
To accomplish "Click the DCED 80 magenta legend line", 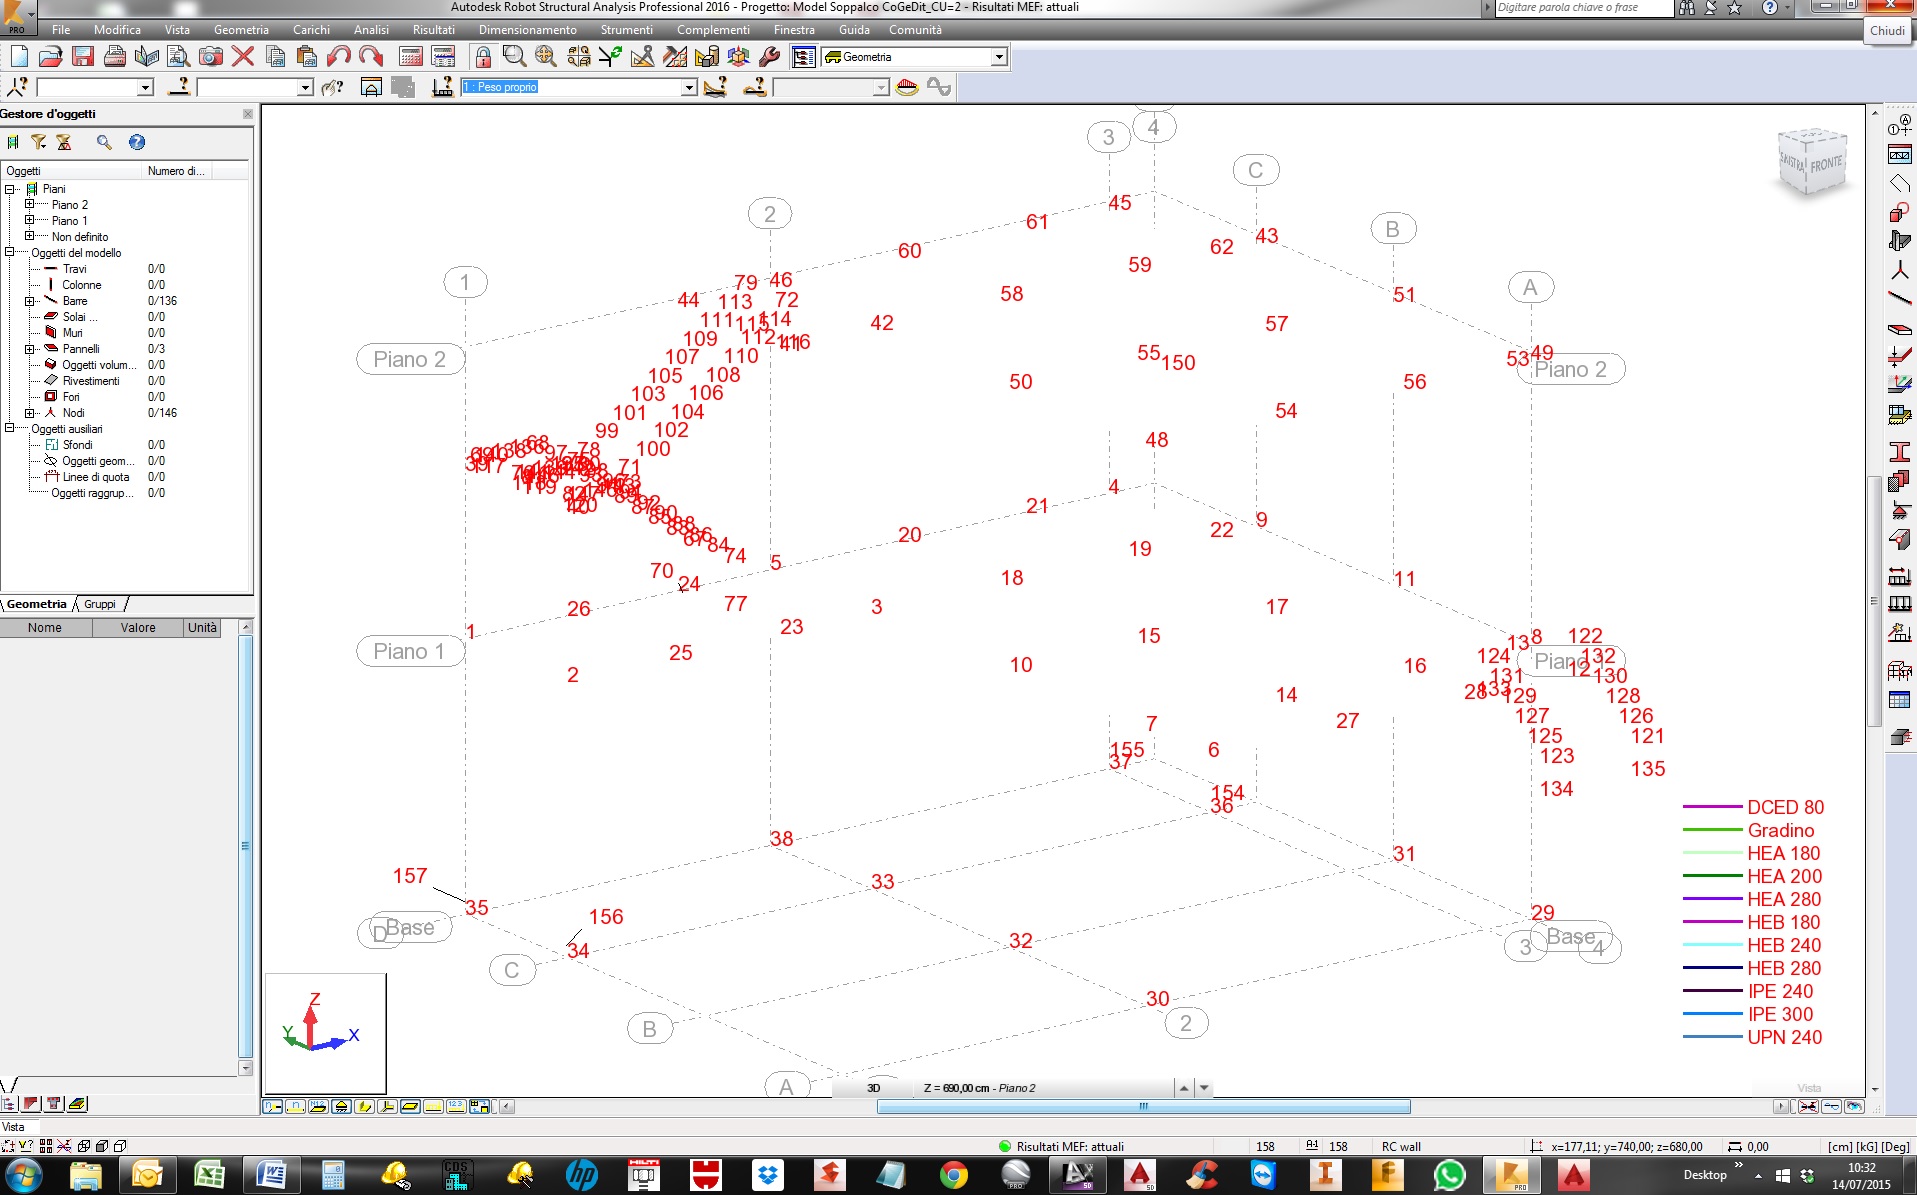I will 1712,806.
